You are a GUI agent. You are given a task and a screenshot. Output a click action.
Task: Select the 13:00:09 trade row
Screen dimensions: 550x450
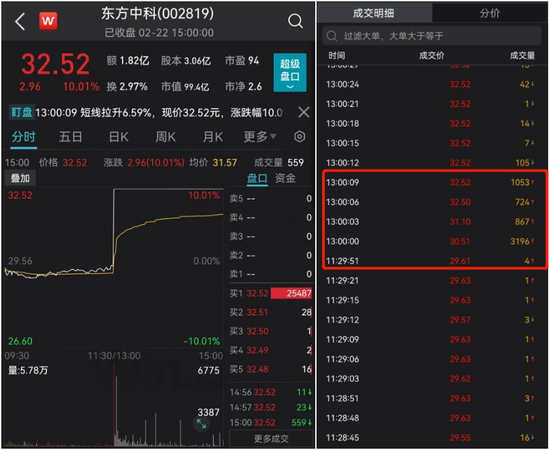[432, 182]
